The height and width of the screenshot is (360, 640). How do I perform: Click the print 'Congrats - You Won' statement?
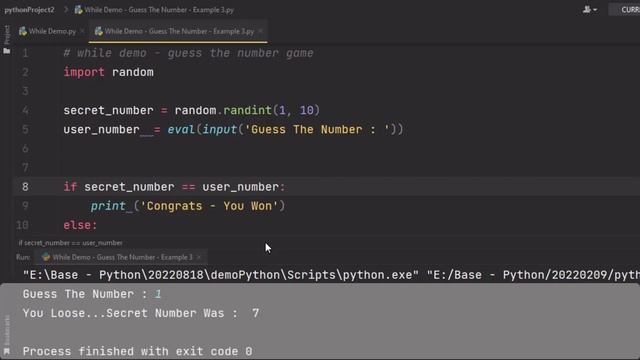click(188, 206)
